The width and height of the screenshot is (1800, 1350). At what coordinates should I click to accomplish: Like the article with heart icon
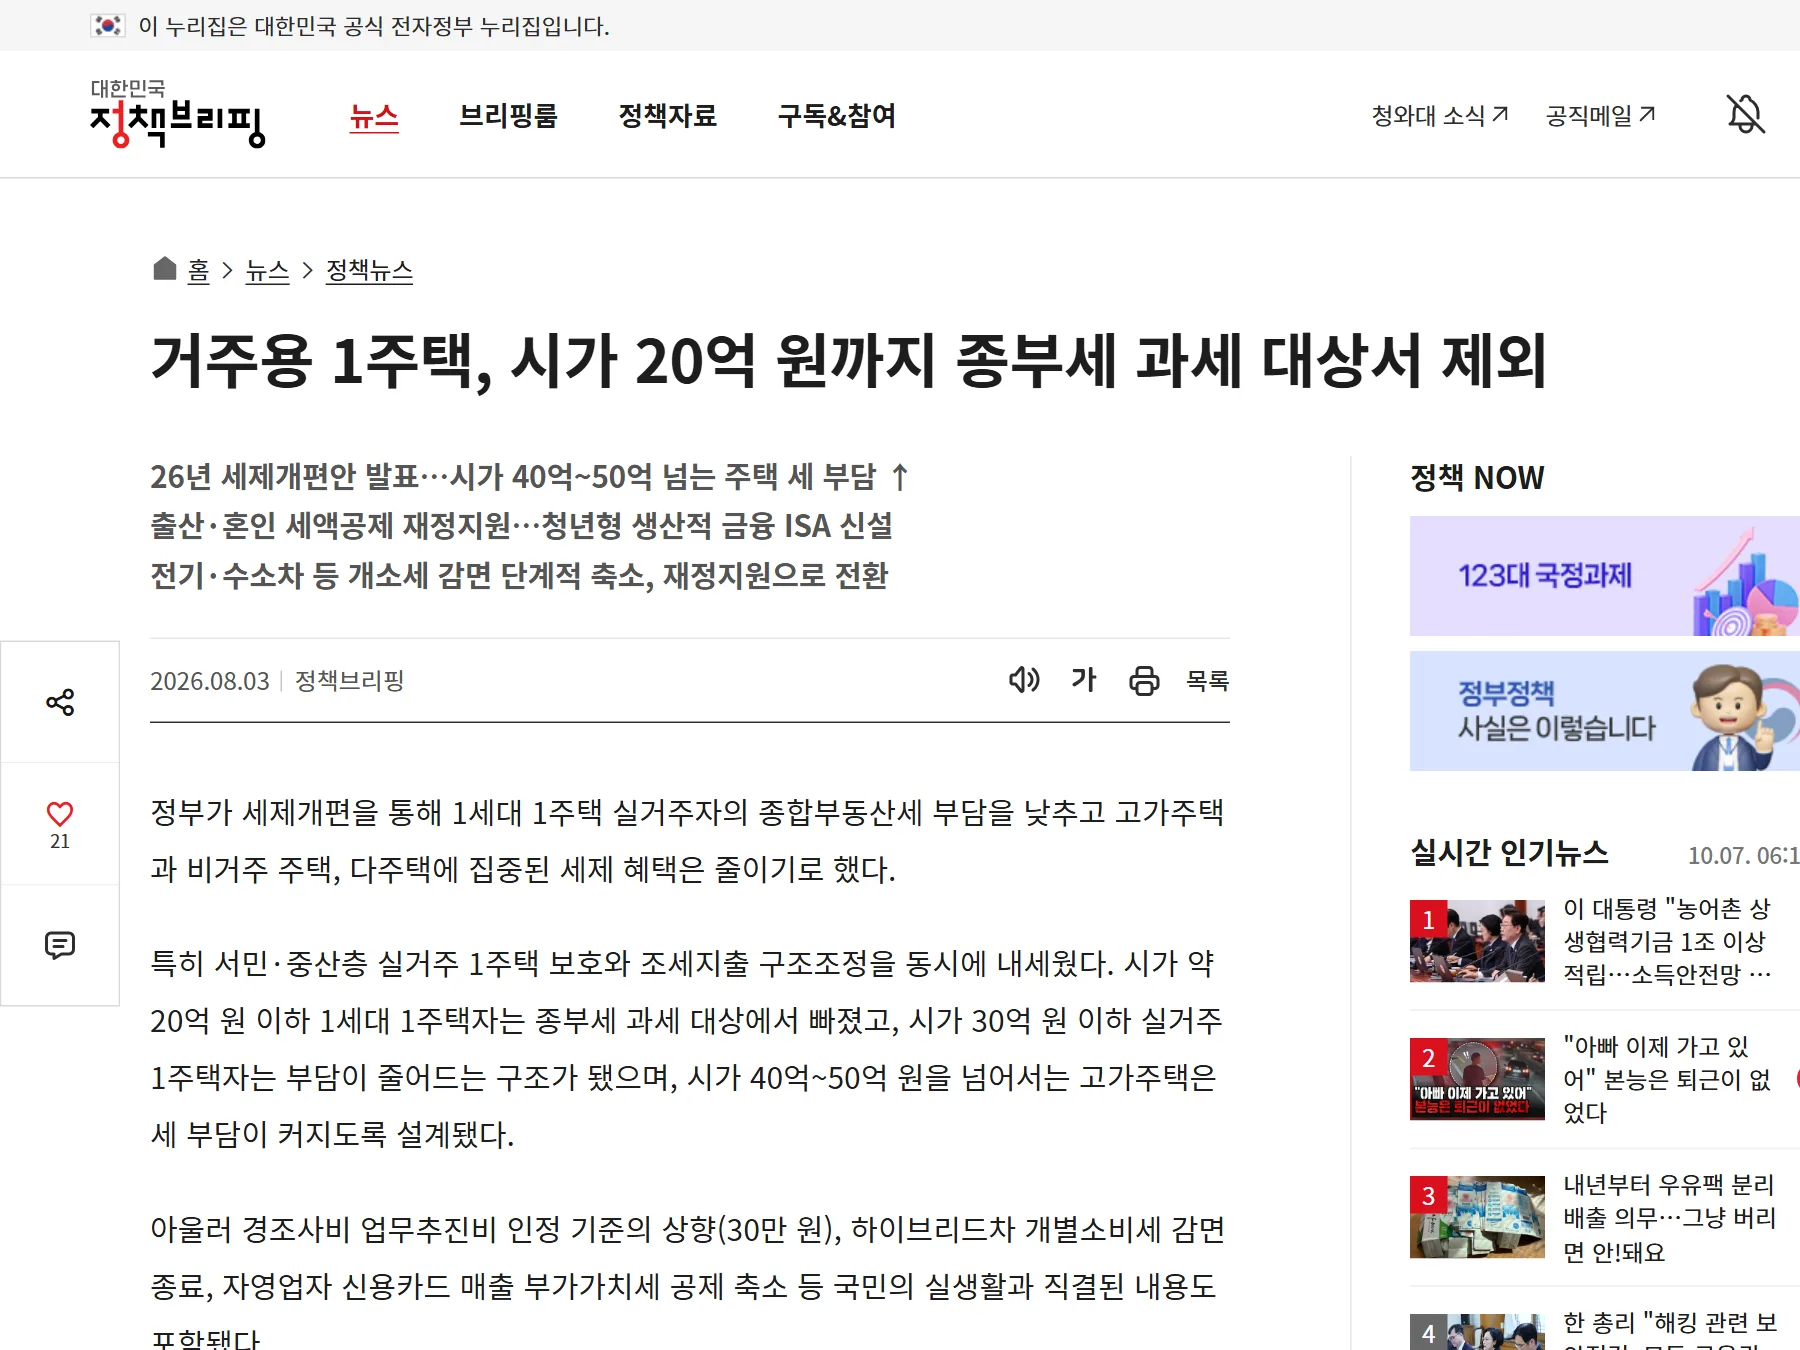pos(60,813)
